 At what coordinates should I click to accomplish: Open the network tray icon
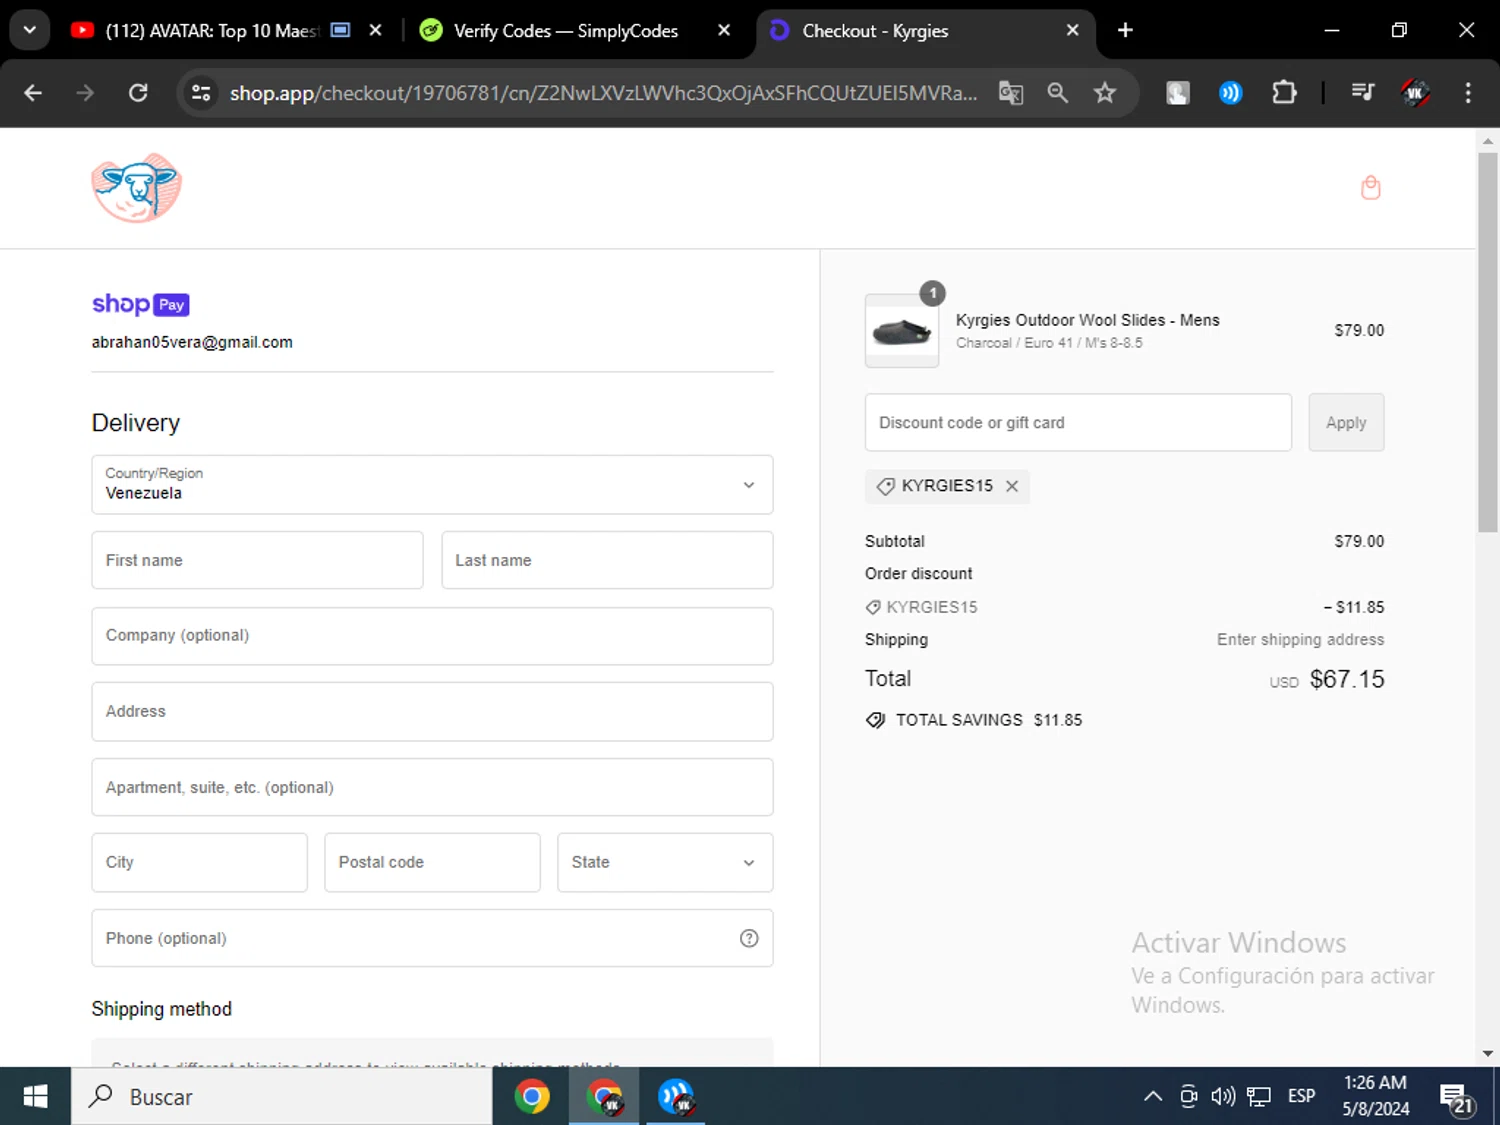(x=1259, y=1096)
